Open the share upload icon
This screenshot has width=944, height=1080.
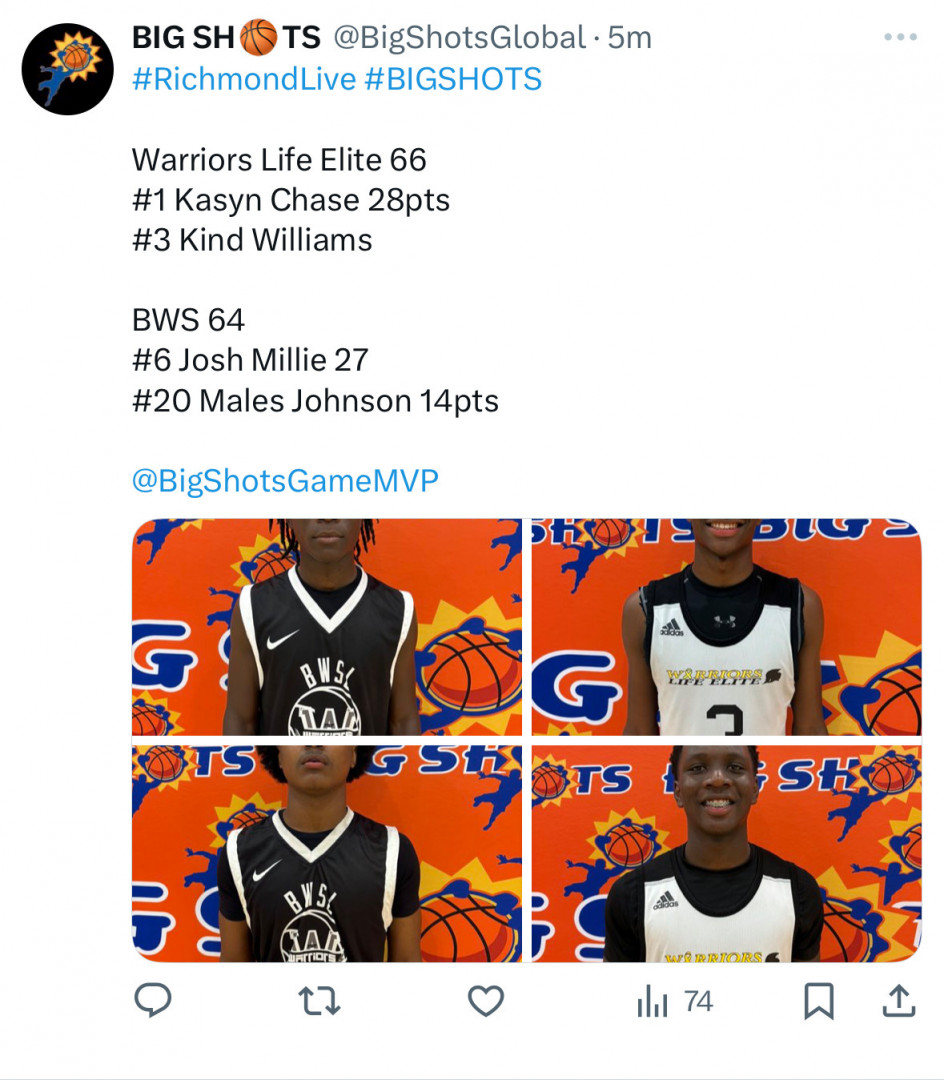(899, 1001)
